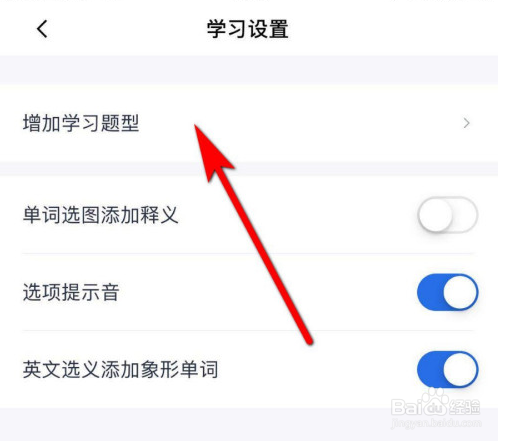Tap the empty grey area below settings
The height and width of the screenshot is (441, 510).
(x=249, y=424)
